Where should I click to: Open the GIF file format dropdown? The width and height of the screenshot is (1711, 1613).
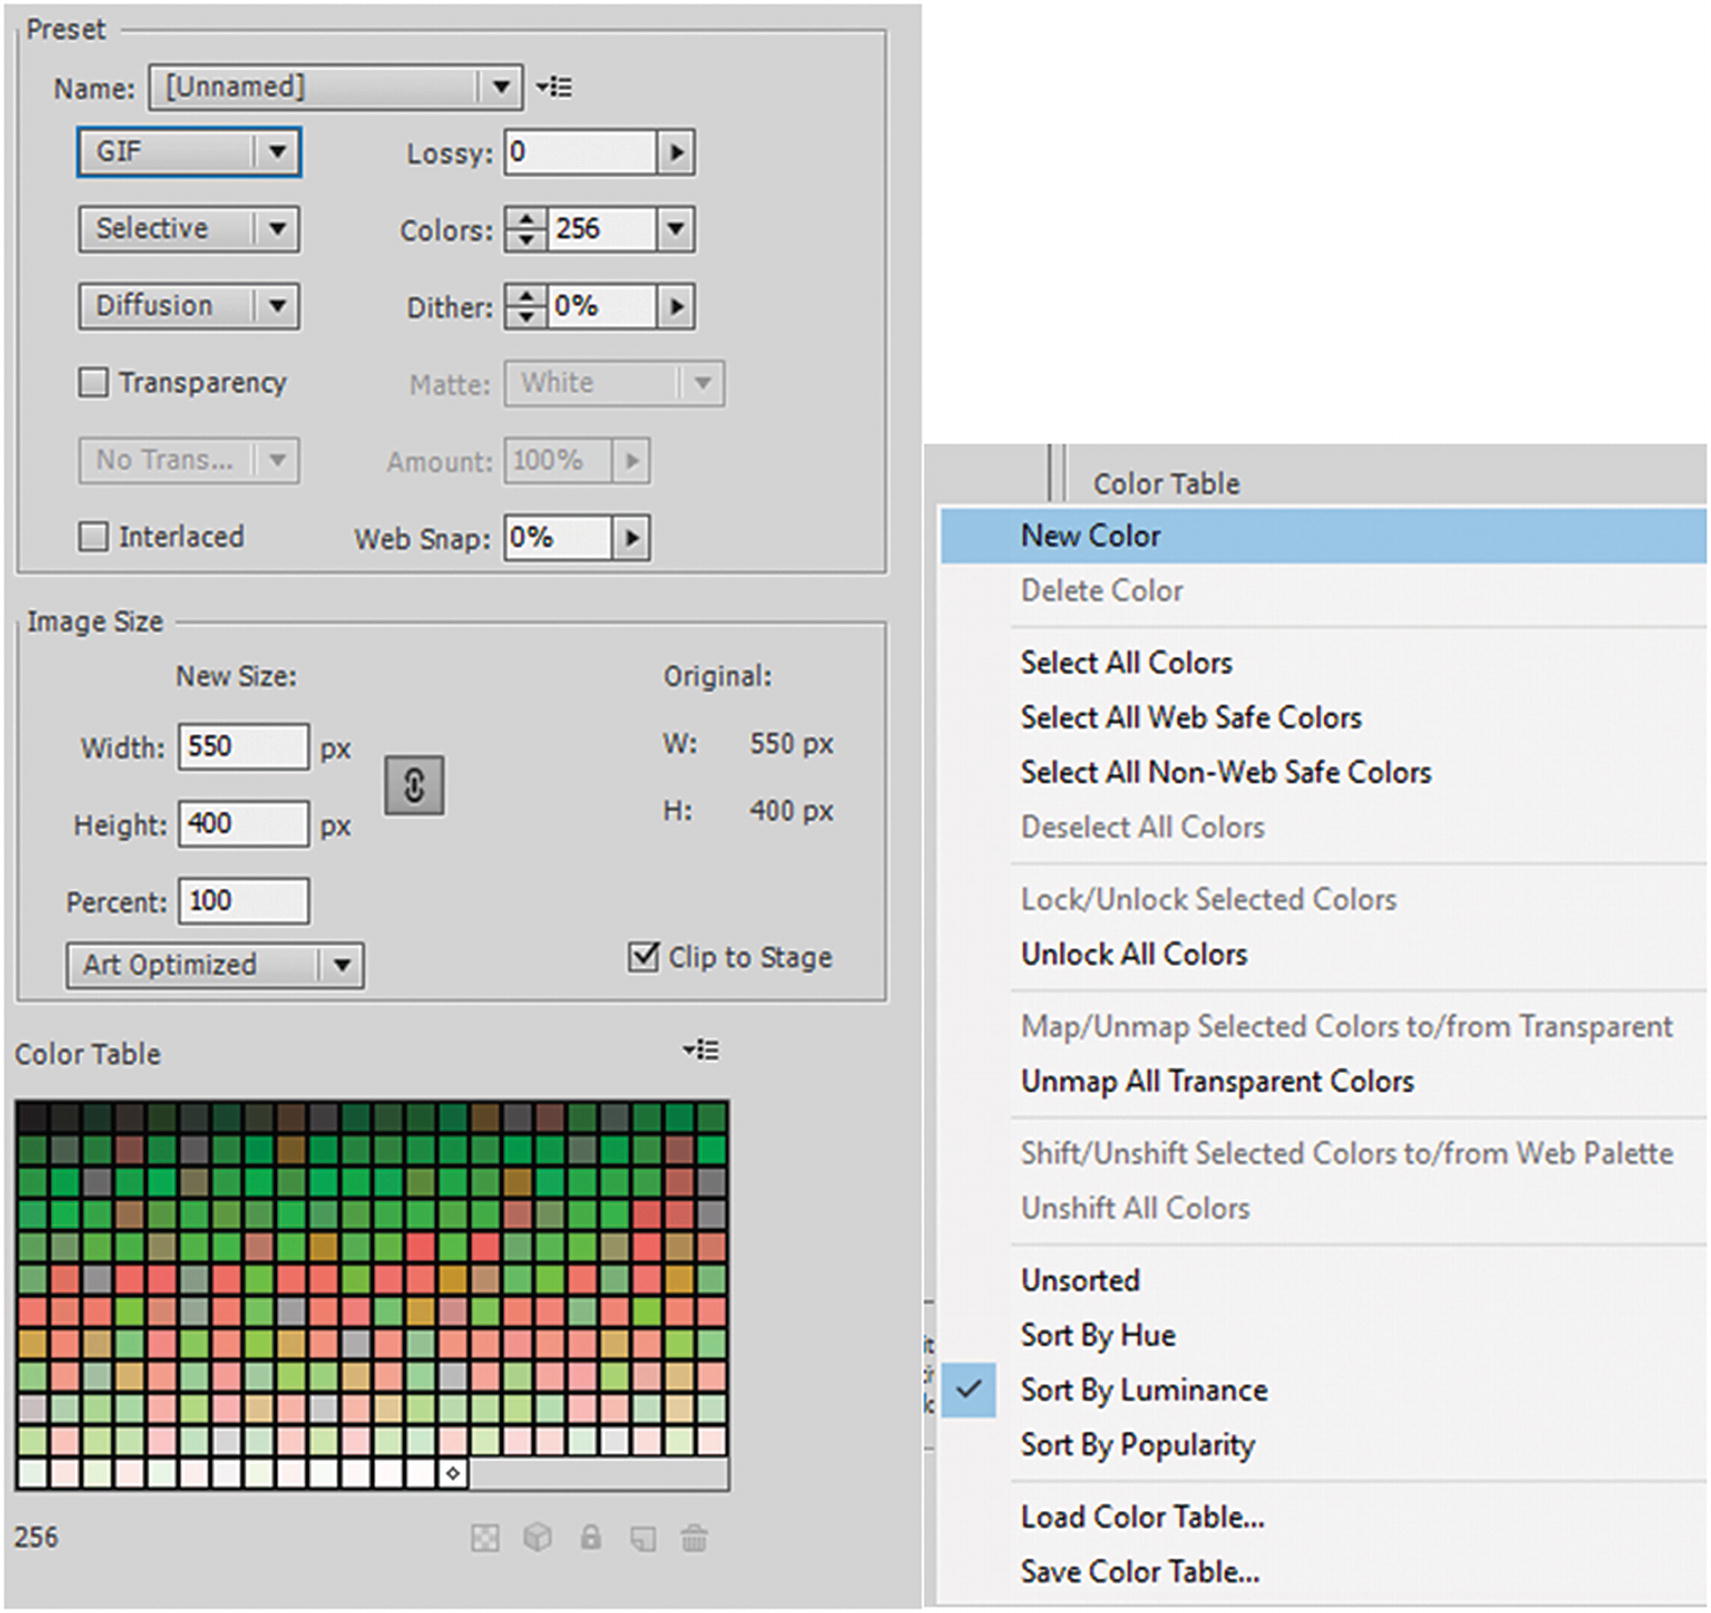pos(188,152)
